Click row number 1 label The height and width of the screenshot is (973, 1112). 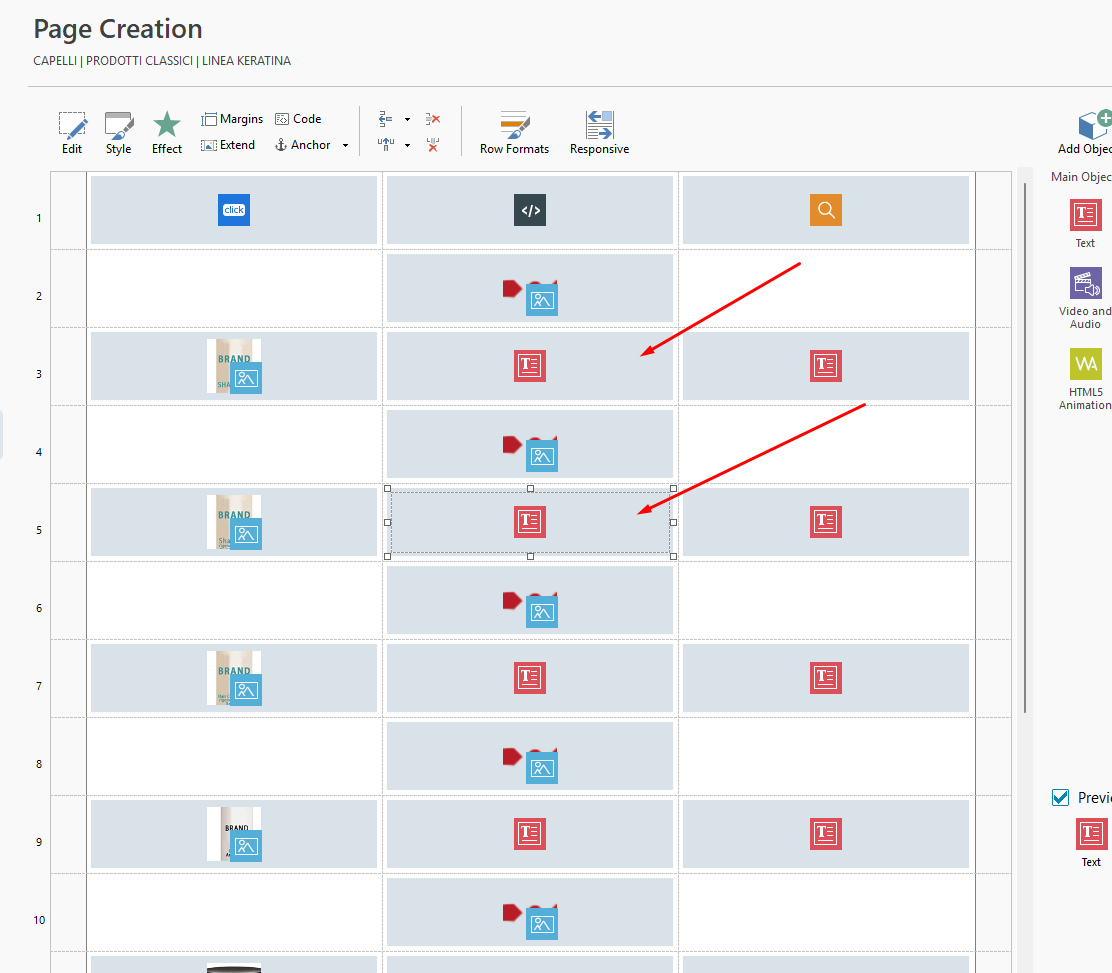coord(39,218)
